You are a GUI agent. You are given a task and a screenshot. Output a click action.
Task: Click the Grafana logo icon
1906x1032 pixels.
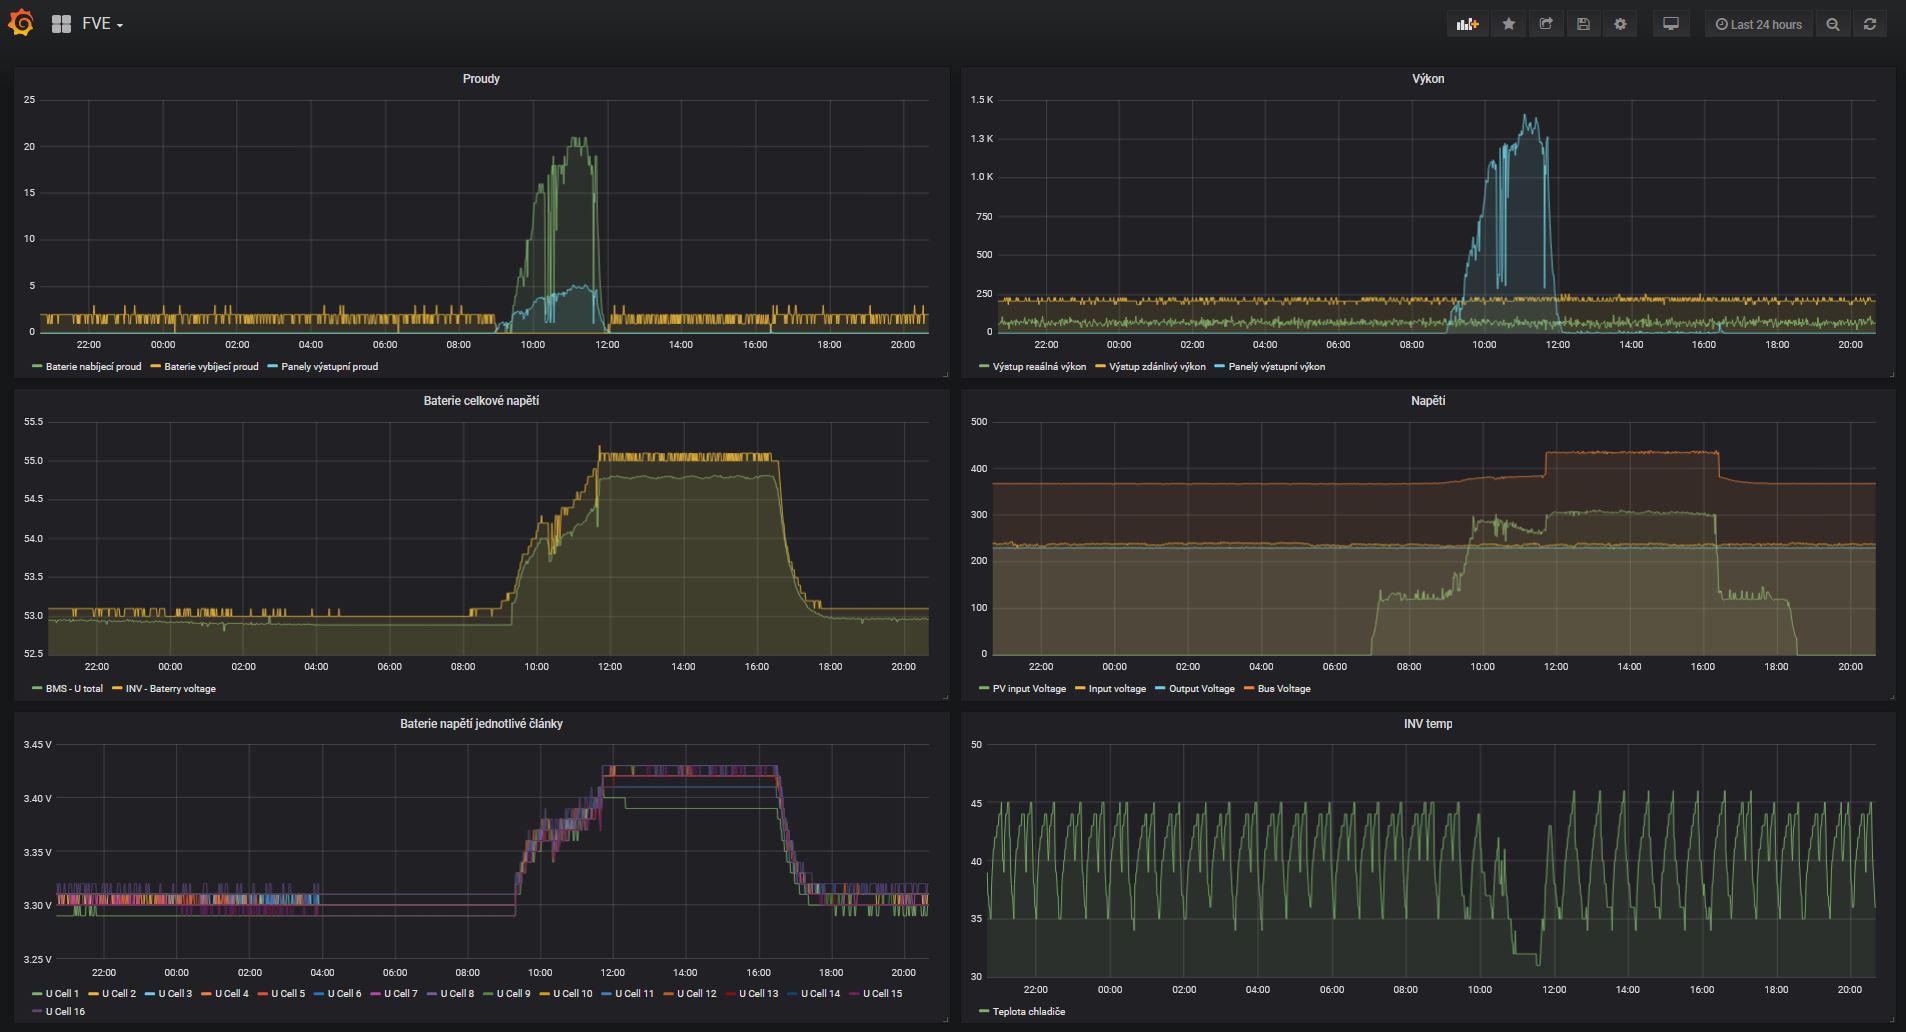pos(21,23)
